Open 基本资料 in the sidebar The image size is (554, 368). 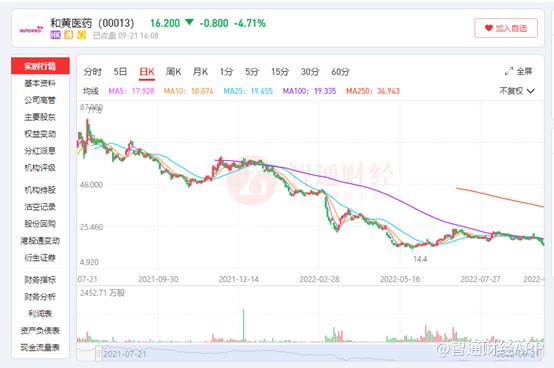tap(40, 83)
